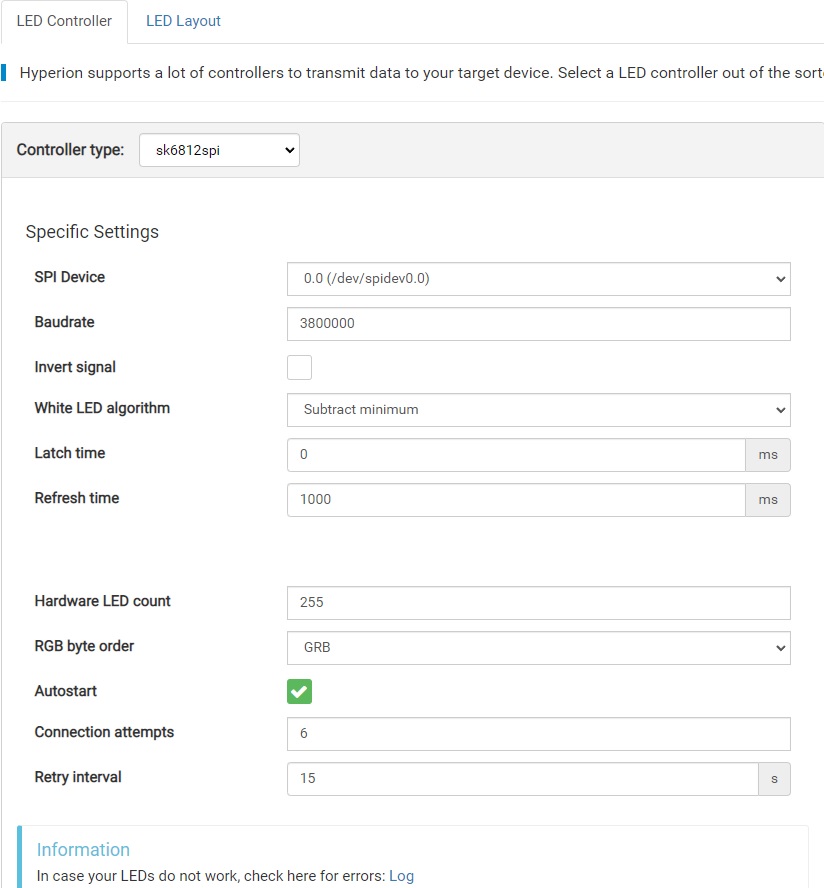
Task: Enable the Invert signal checkbox
Action: point(299,367)
